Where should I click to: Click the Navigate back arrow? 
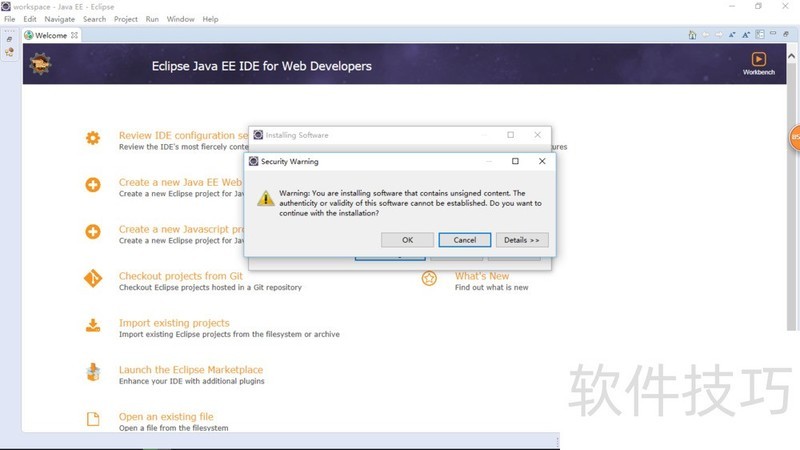[706, 35]
